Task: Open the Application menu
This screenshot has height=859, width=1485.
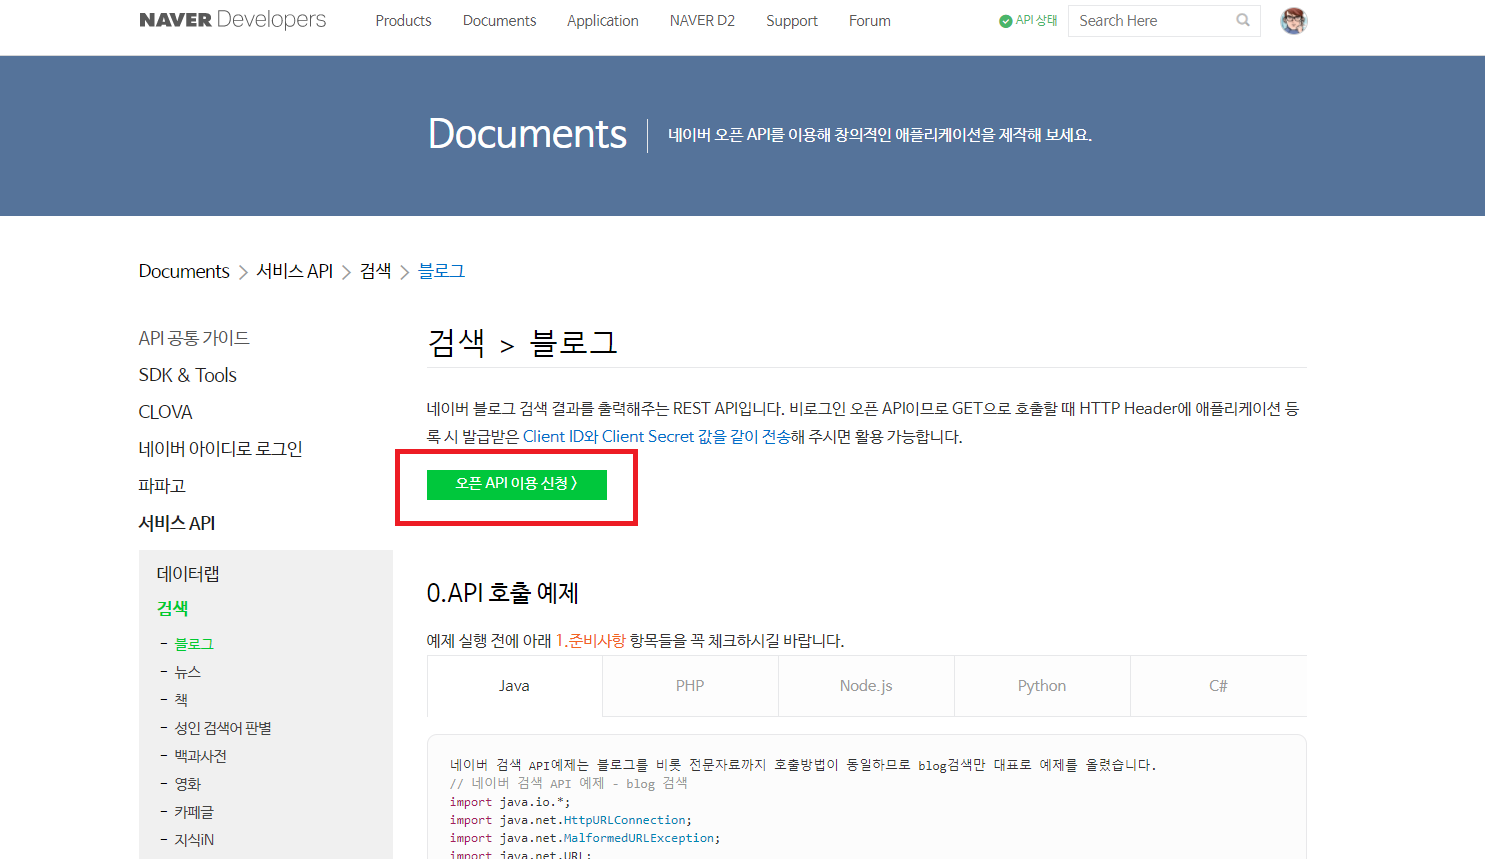Action: (x=602, y=20)
